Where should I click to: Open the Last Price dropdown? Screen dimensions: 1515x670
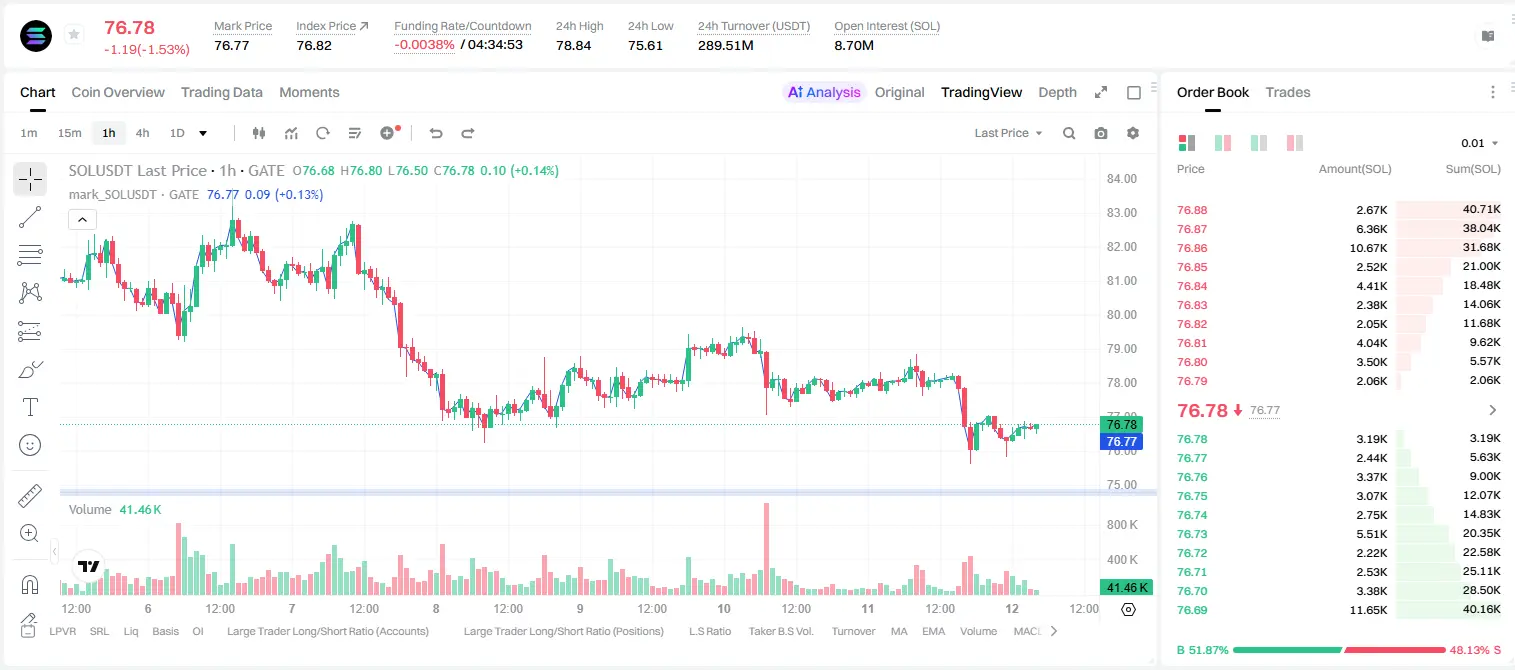[x=1009, y=133]
